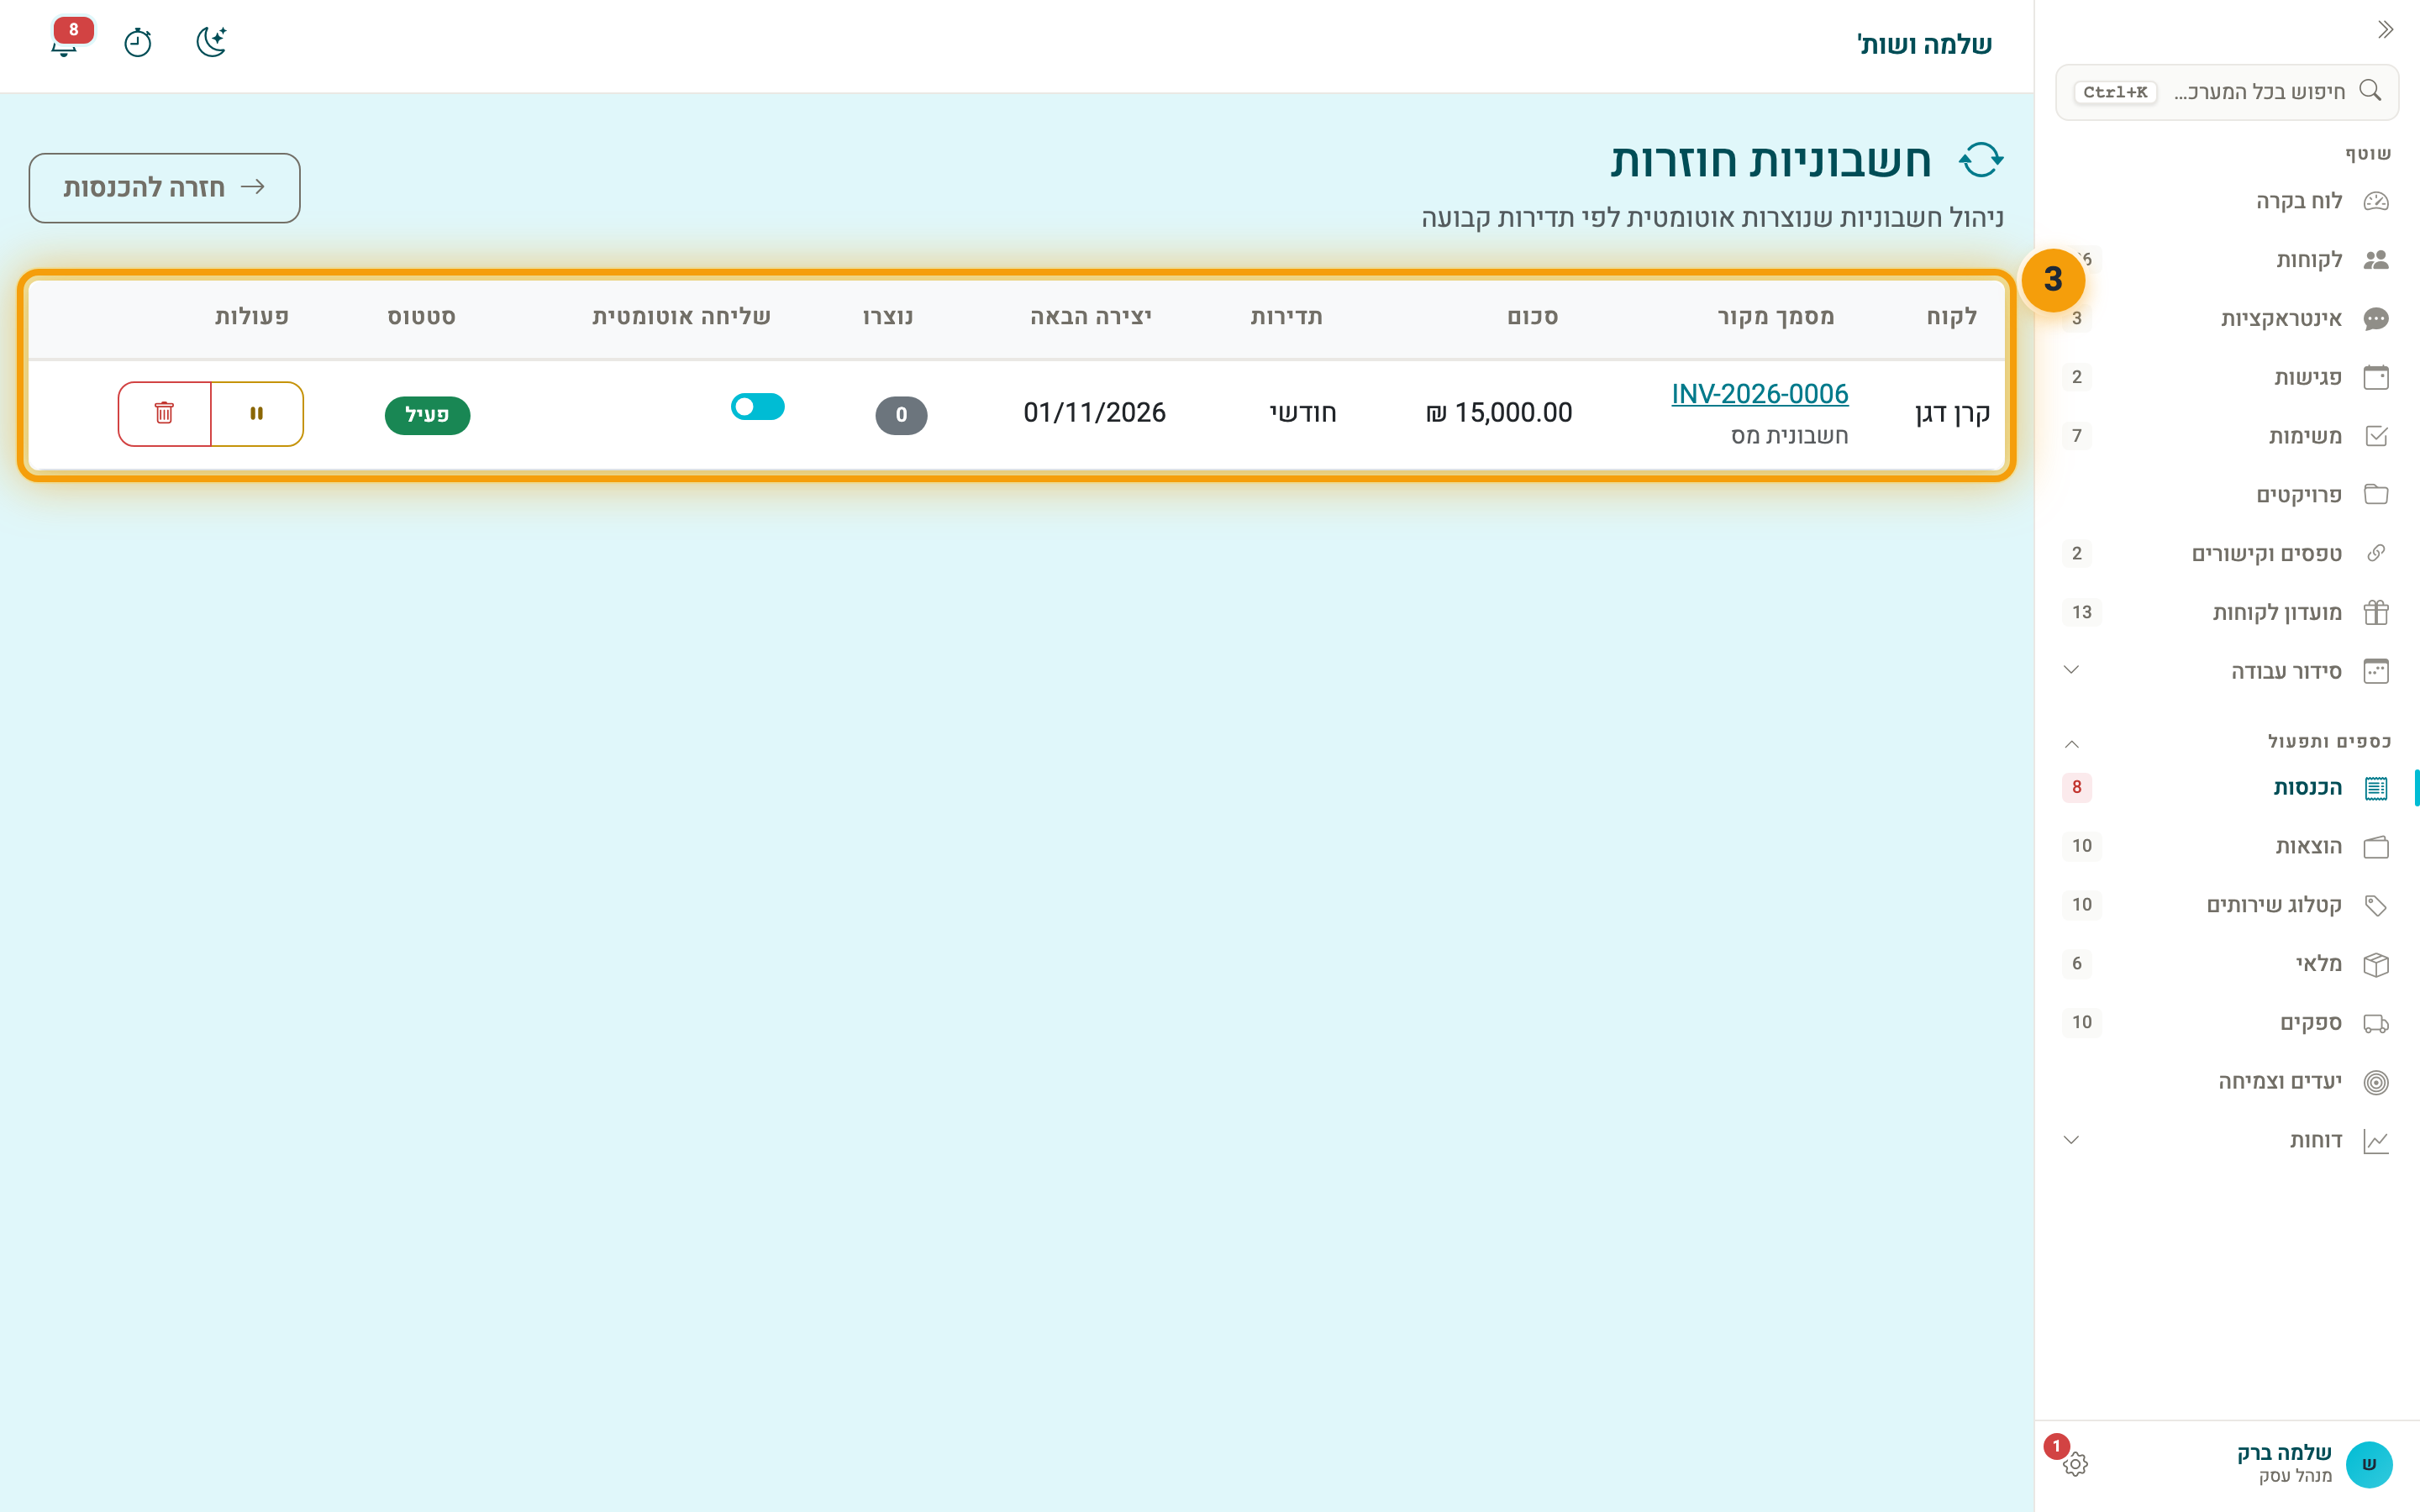Go to הוצאות menu item

click(2227, 847)
